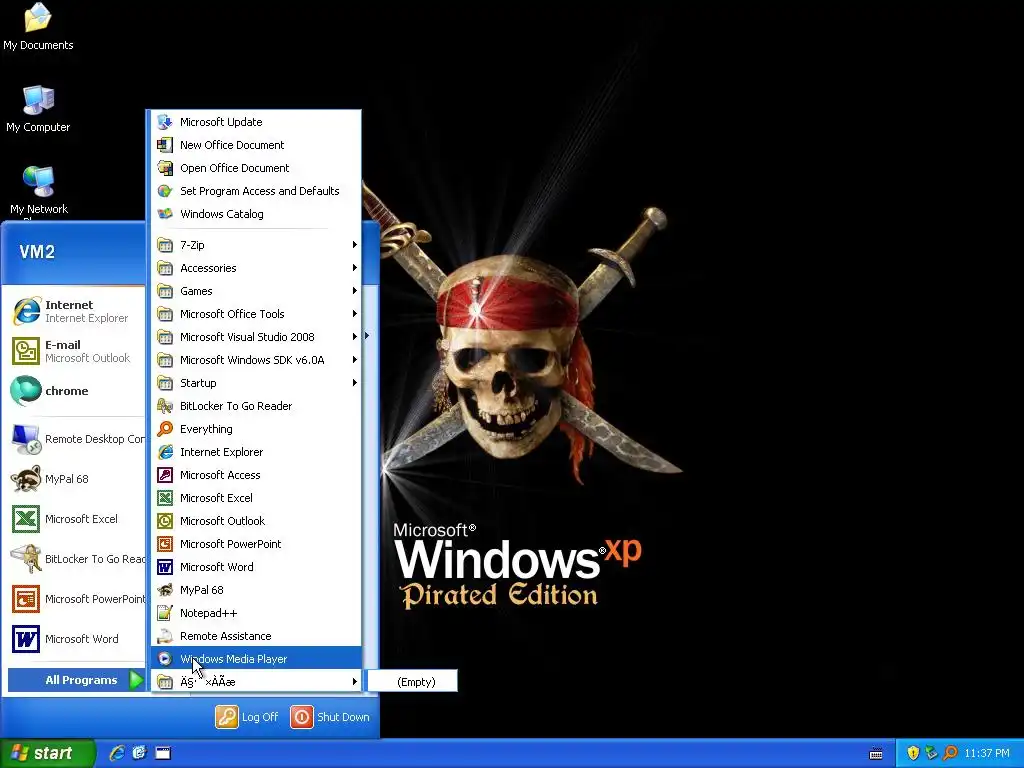Open Remote Assistance from All Programs

[256, 636]
